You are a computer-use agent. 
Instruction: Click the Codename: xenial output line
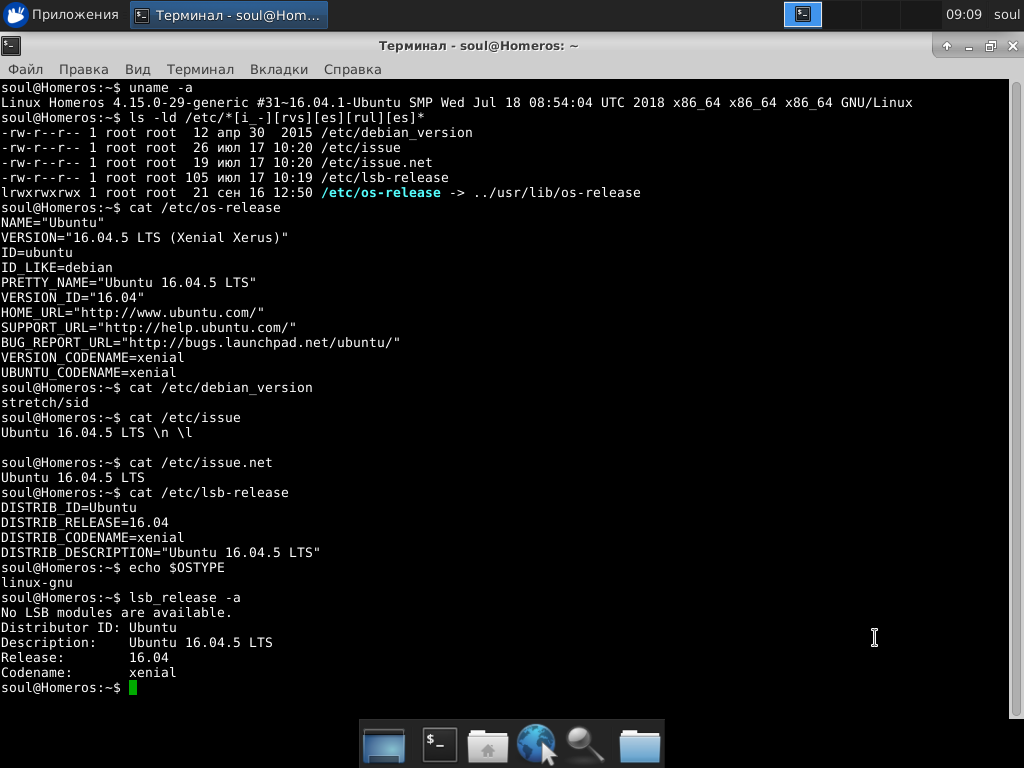88,673
